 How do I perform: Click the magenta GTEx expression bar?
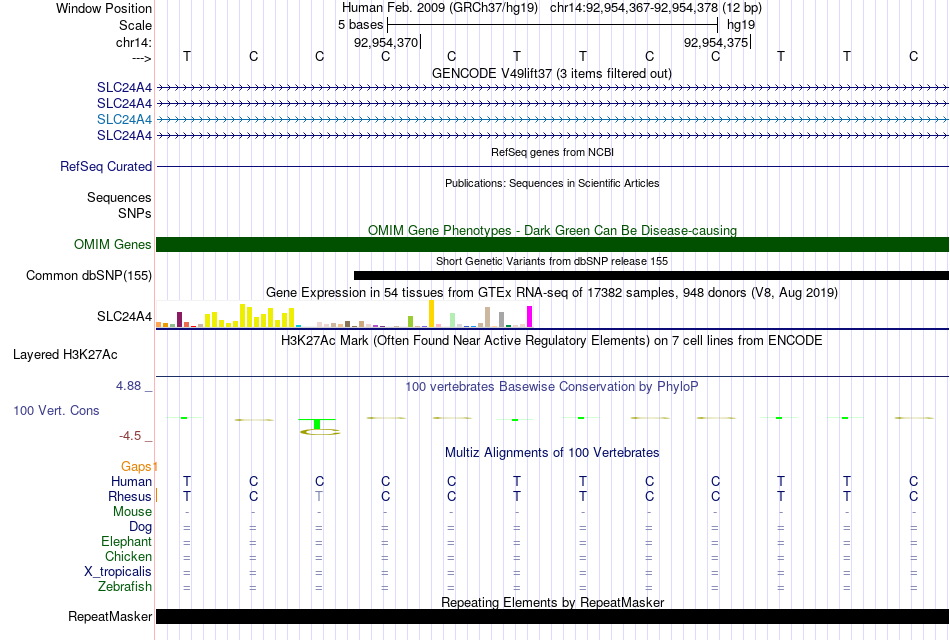pyautogui.click(x=530, y=317)
